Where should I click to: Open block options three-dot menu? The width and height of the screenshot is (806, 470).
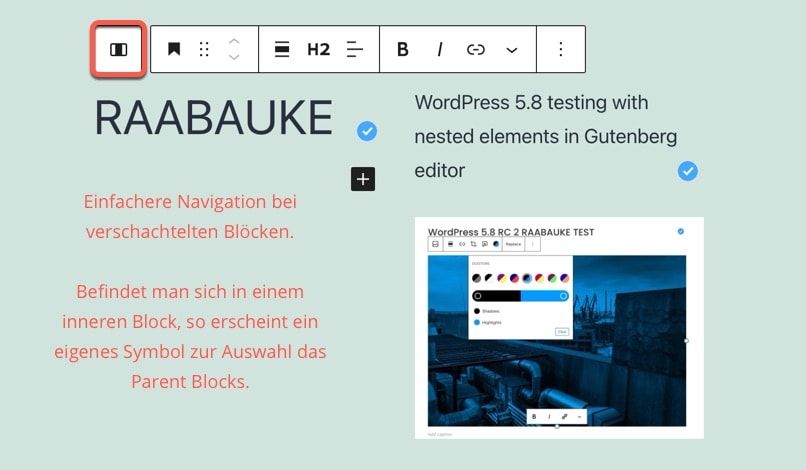(x=561, y=49)
